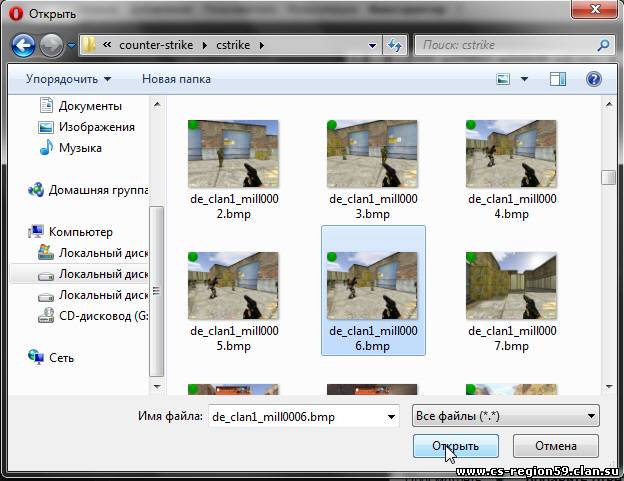Click the Back navigation arrow
This screenshot has width=624, height=481.
[23, 45]
